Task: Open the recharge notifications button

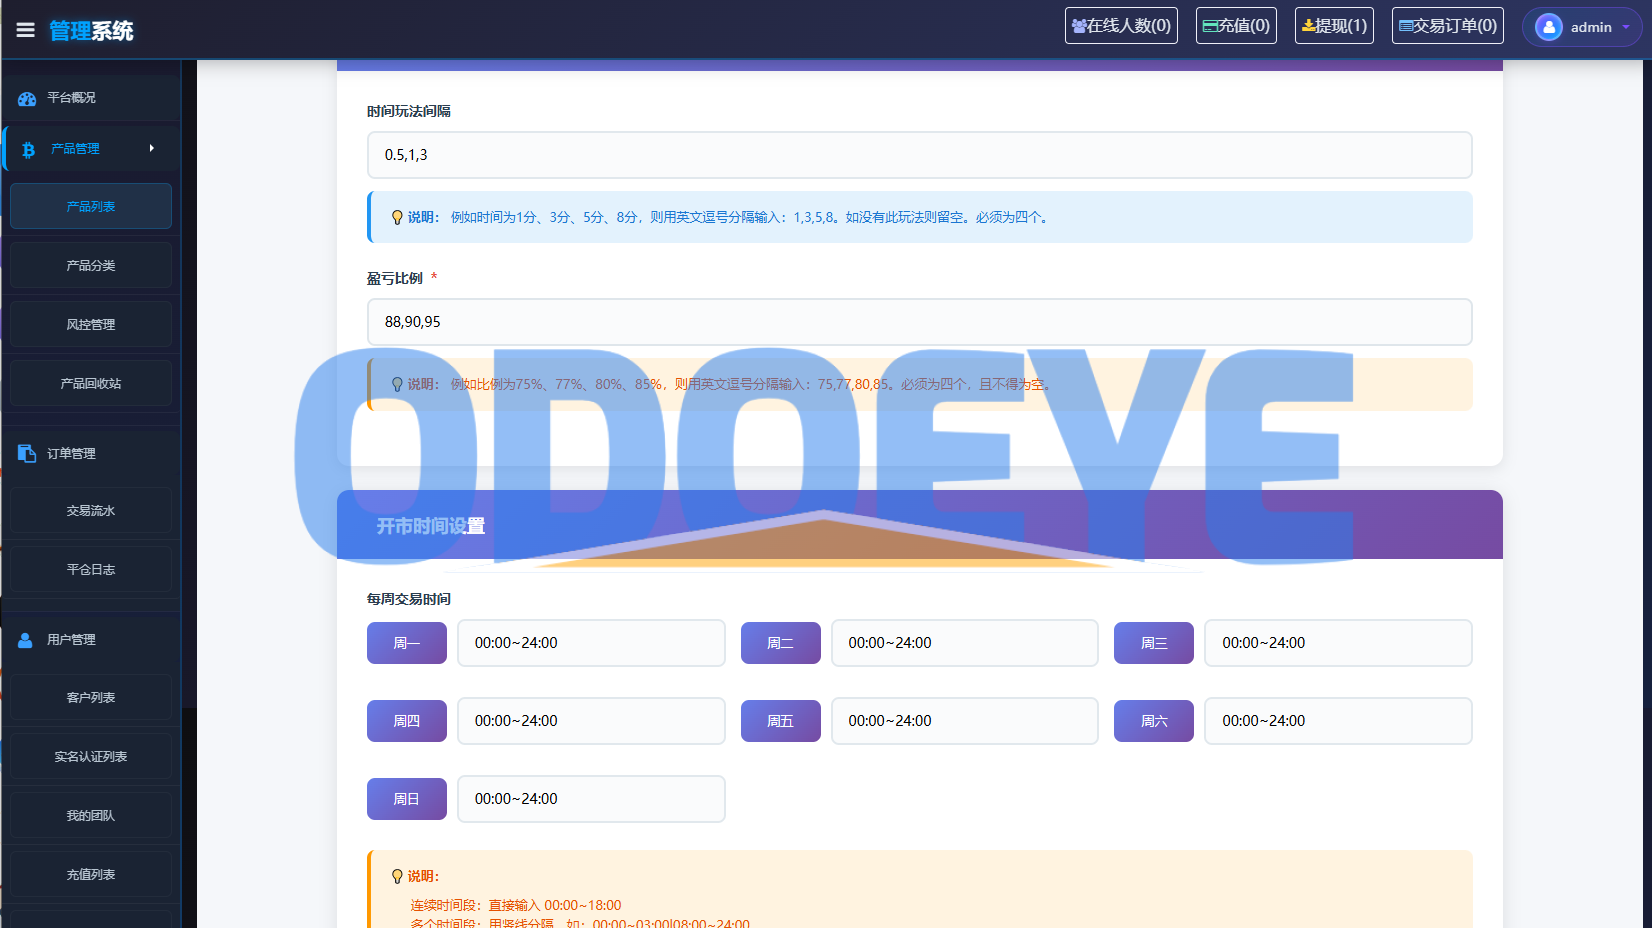Action: click(x=1236, y=26)
